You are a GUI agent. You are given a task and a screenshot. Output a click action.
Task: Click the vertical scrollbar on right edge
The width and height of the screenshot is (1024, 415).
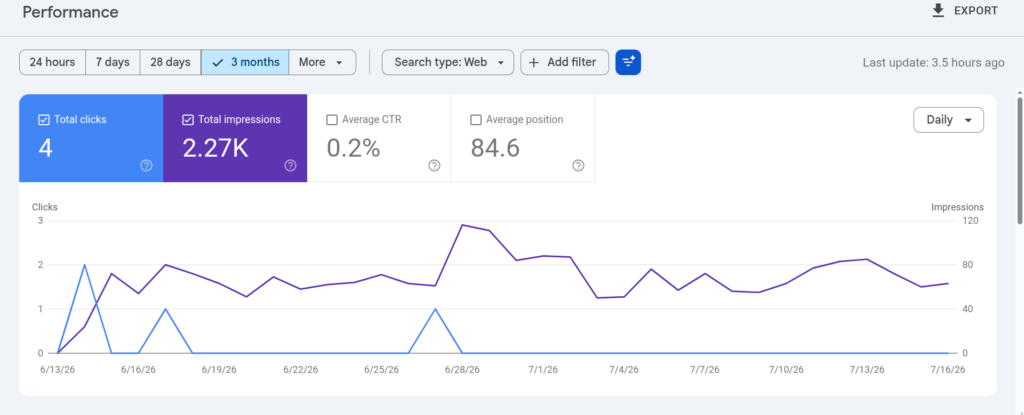tap(1019, 160)
